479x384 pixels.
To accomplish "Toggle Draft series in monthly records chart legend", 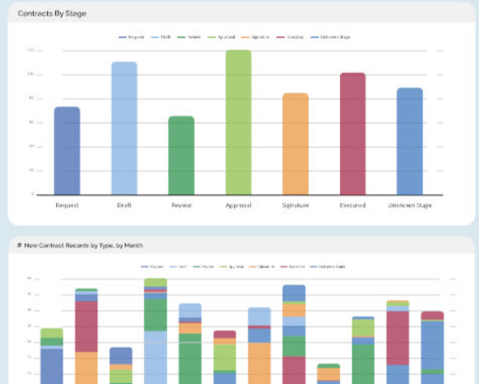I will (178, 267).
